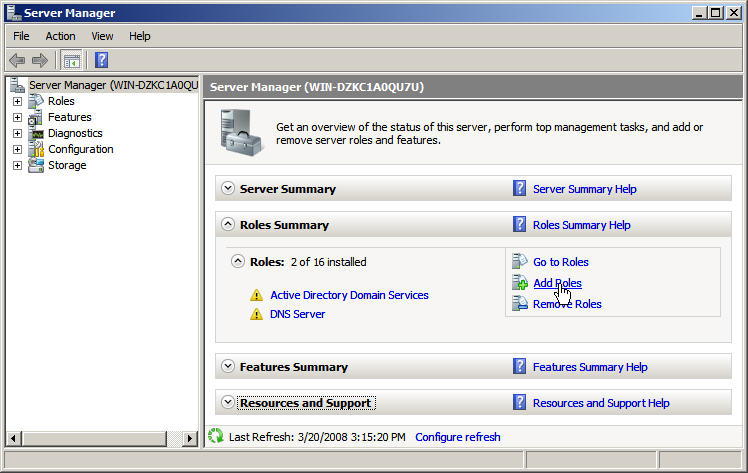
Task: Click the Server Summary heading text
Action: point(288,189)
